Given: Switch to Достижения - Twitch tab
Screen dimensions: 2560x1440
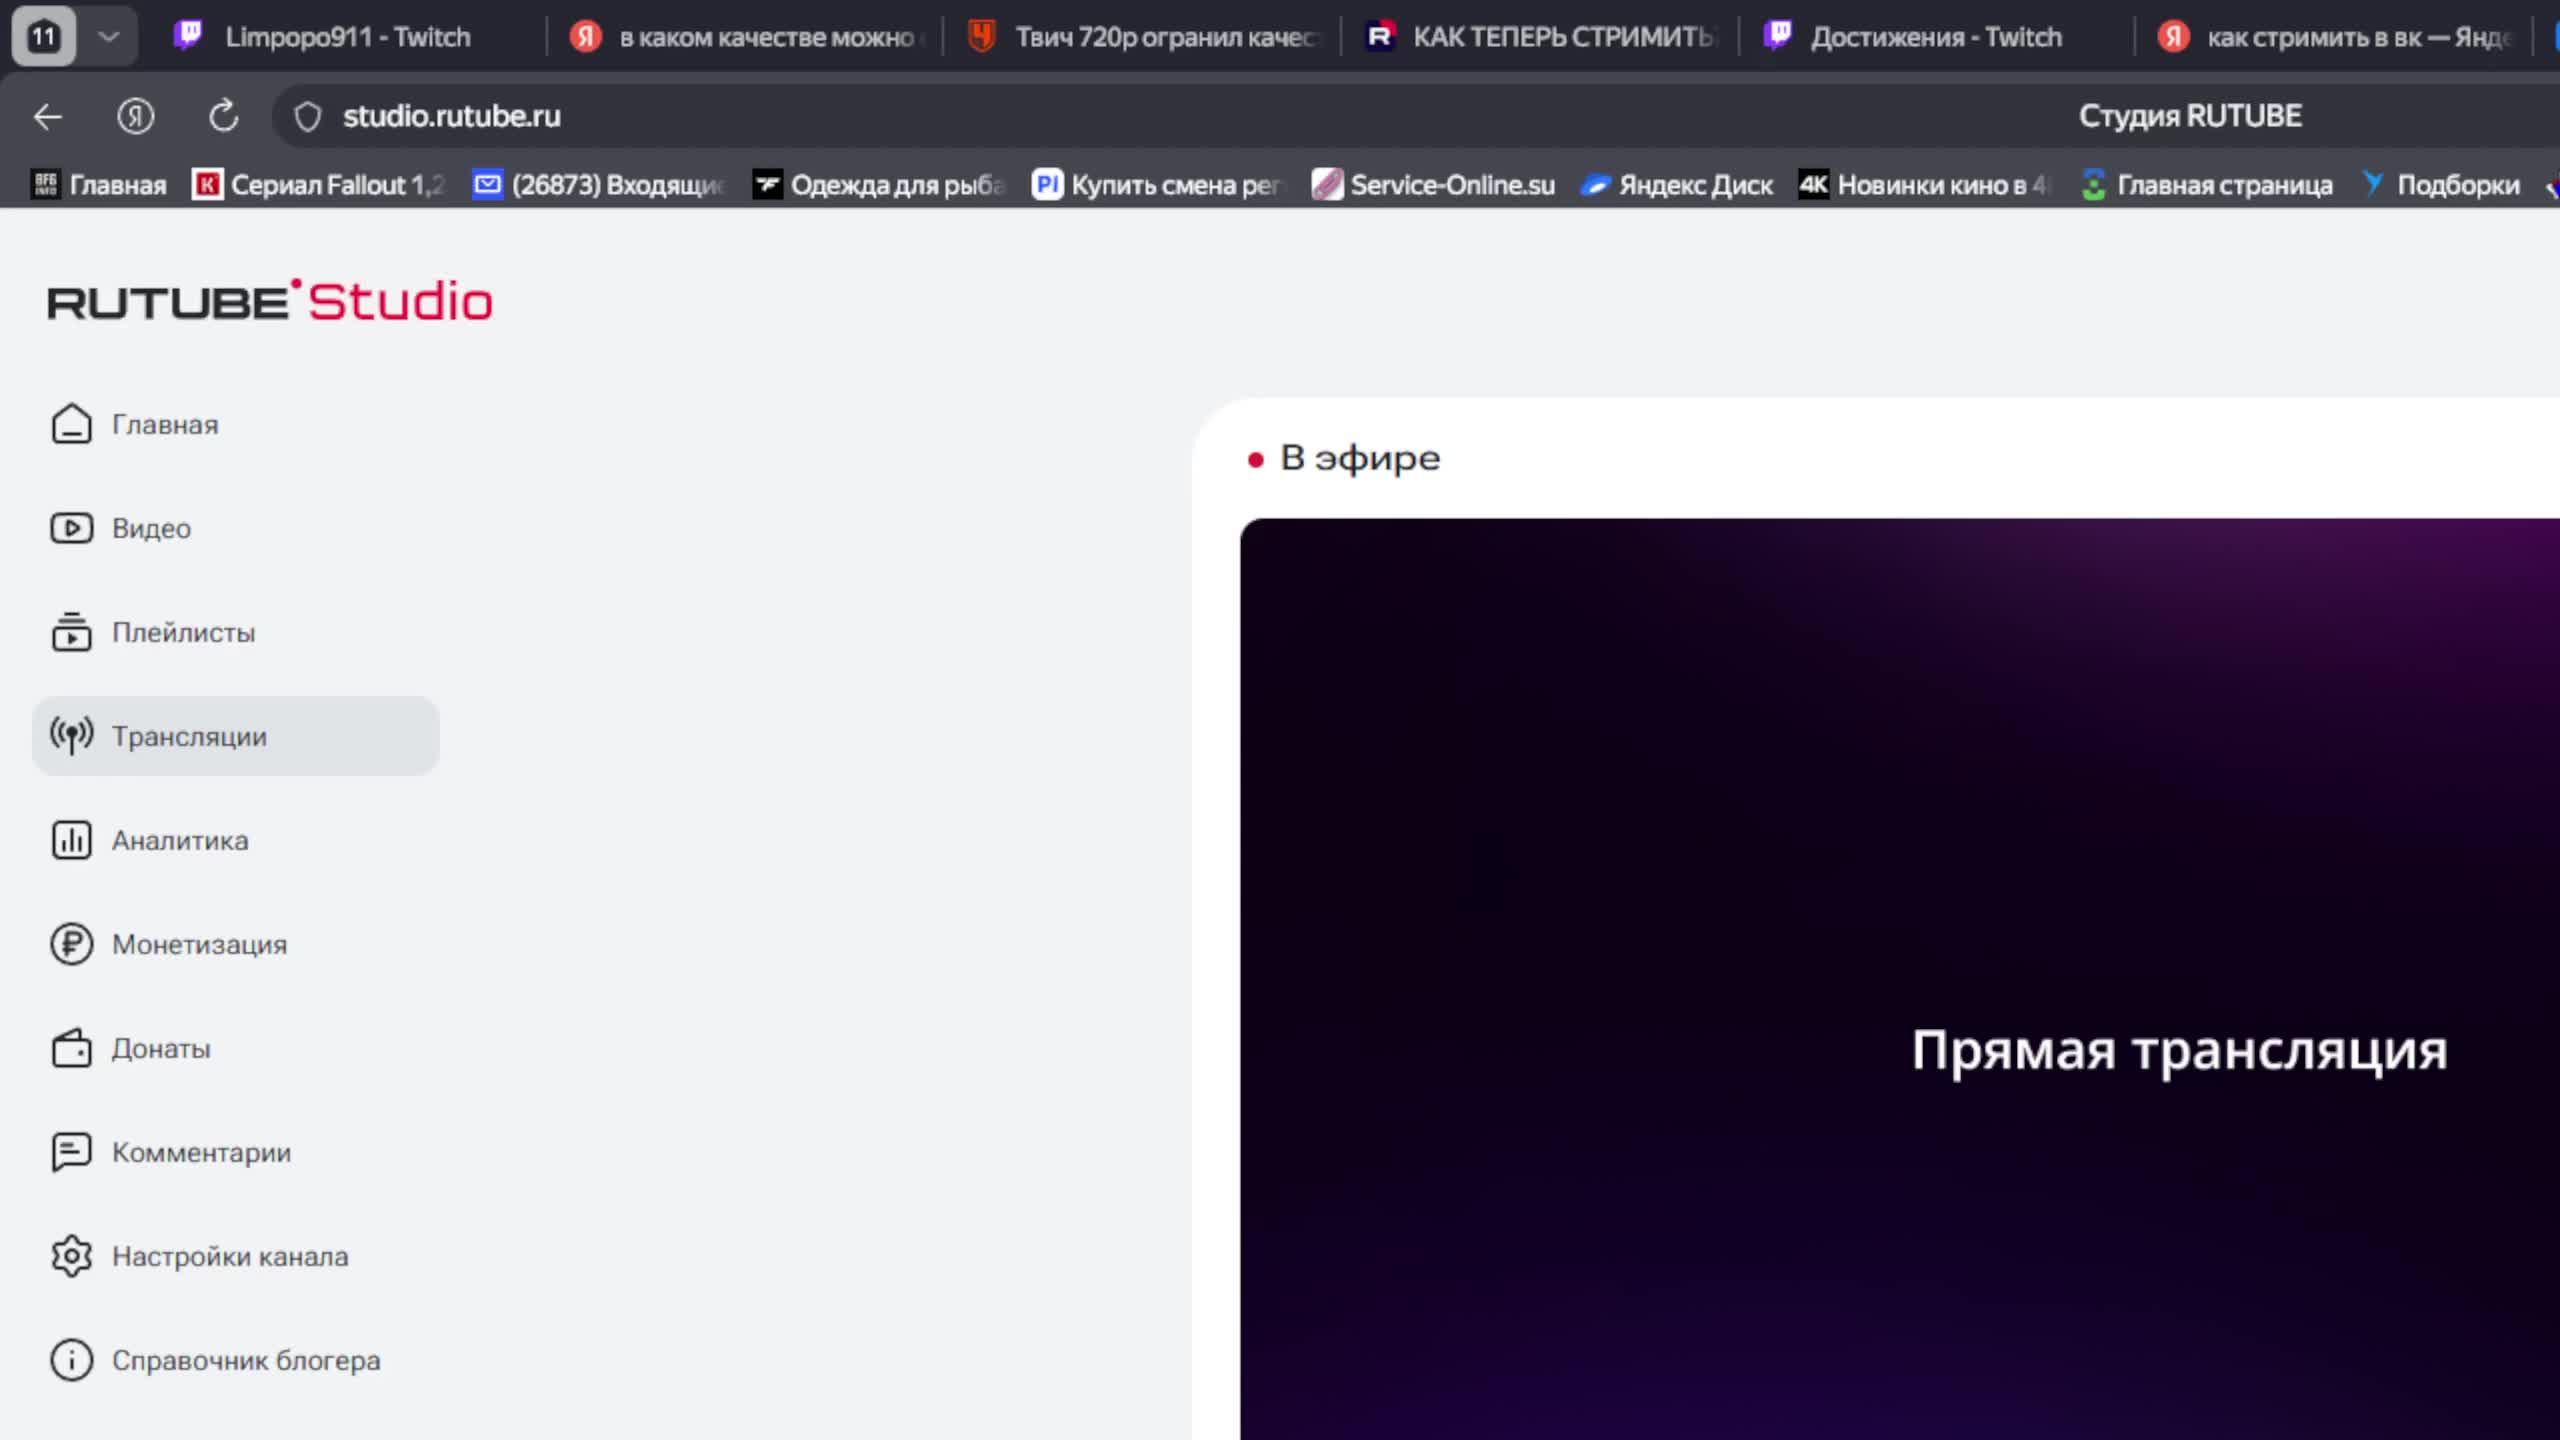Looking at the screenshot, I should (x=1934, y=37).
